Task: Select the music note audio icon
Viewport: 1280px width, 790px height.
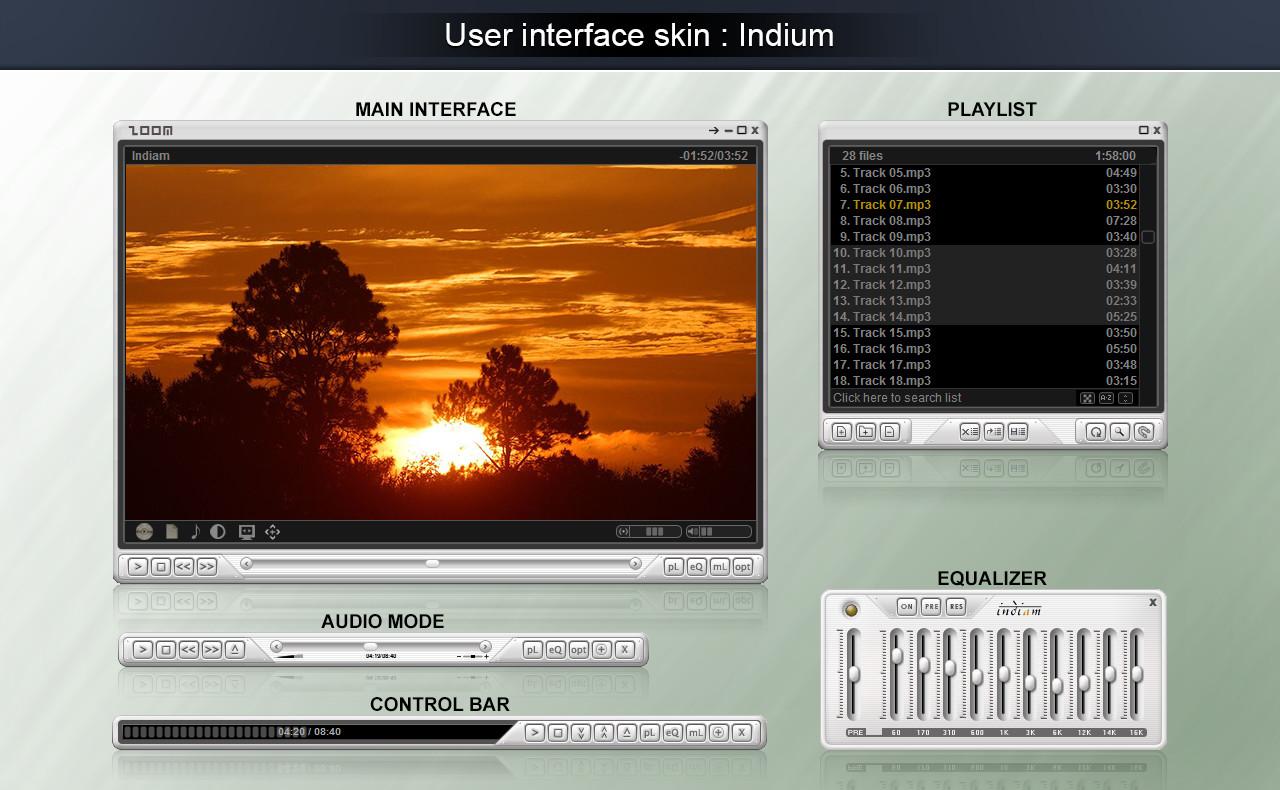Action: tap(195, 531)
